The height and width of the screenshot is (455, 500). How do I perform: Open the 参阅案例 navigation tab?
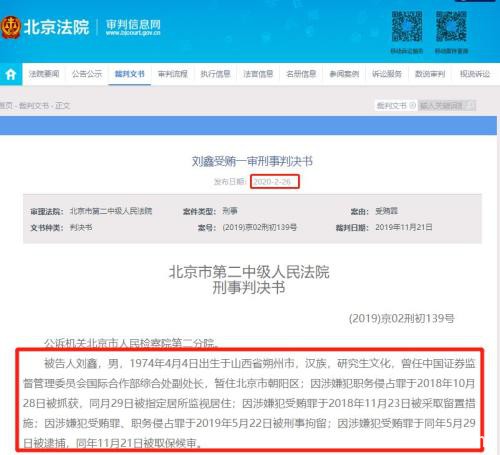click(x=344, y=74)
